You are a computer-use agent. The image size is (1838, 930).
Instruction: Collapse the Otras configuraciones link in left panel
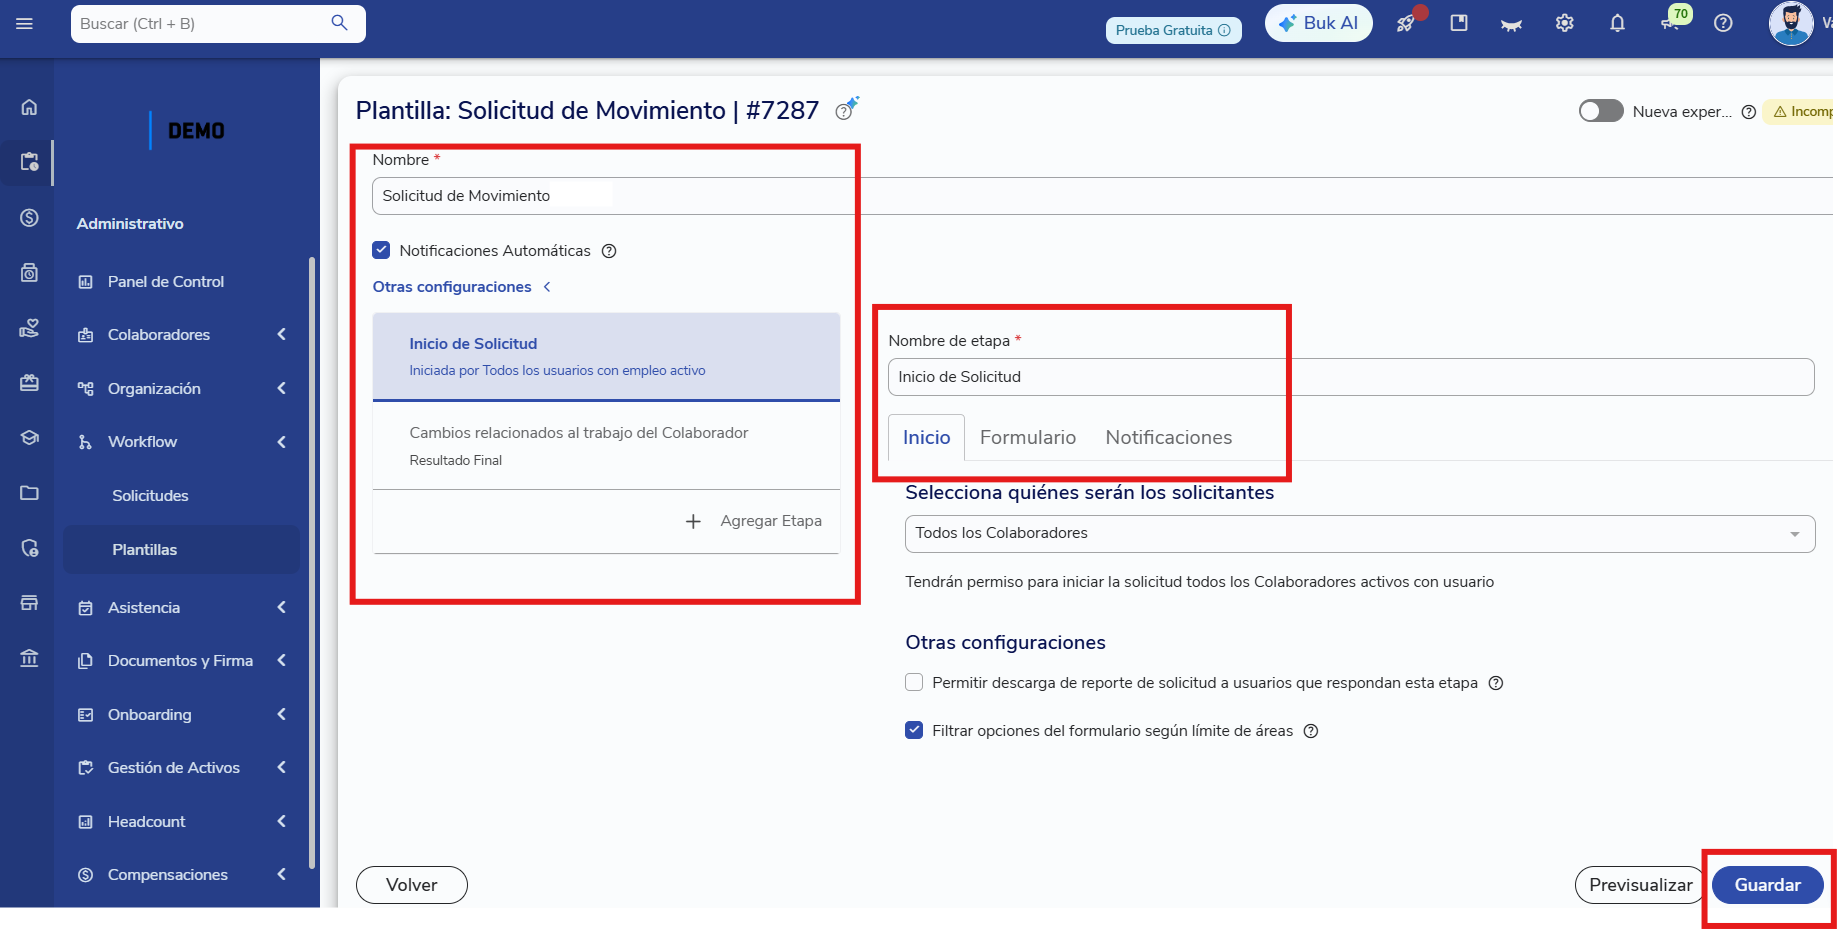[462, 287]
